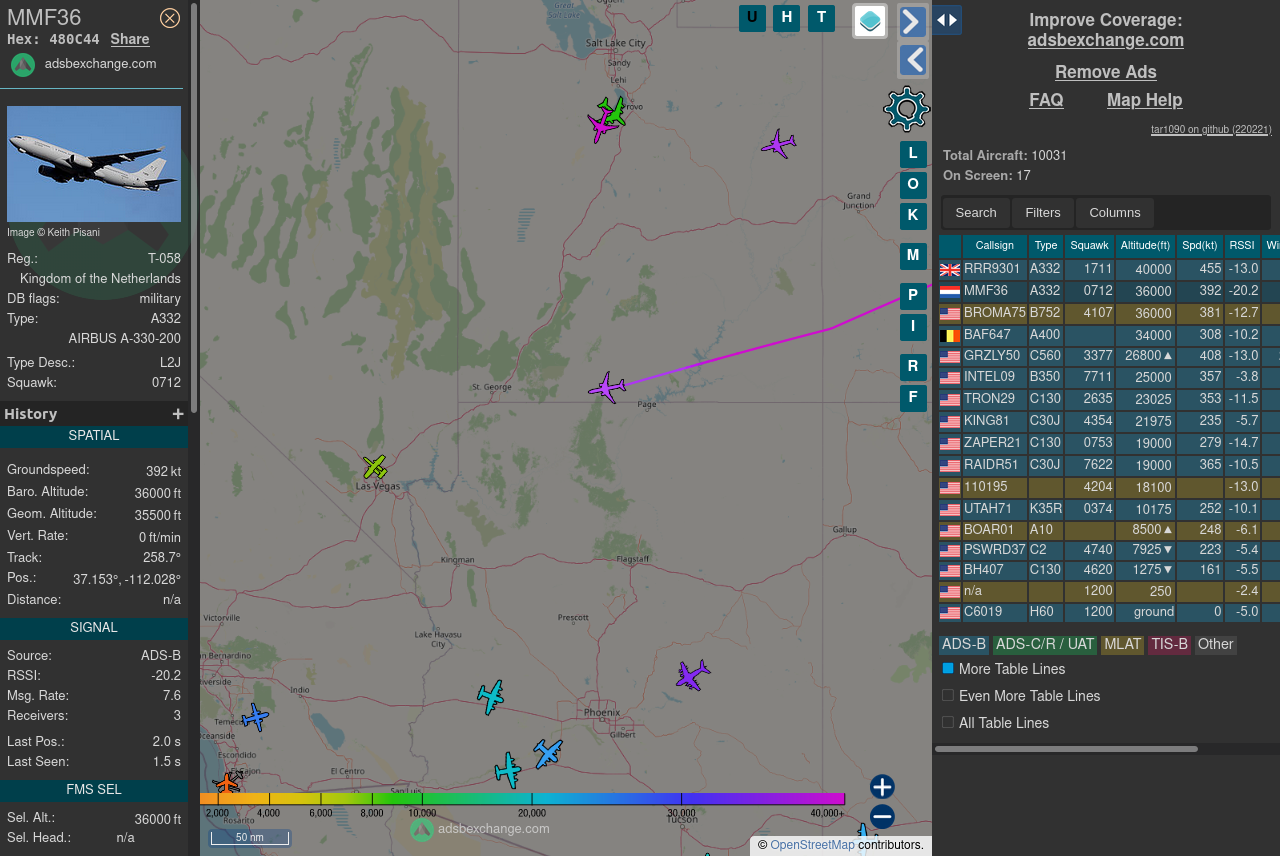Enable More Table Lines checkbox
Image resolution: width=1280 pixels, height=856 pixels.
[948, 668]
